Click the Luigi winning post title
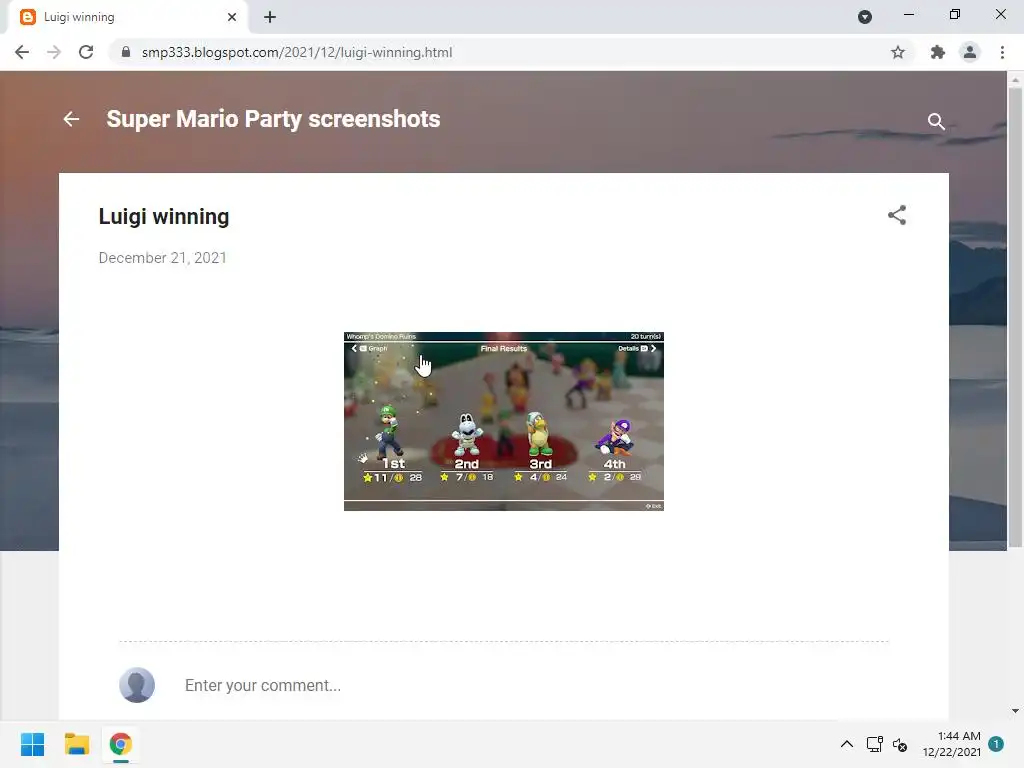The image size is (1024, 768). [x=164, y=217]
